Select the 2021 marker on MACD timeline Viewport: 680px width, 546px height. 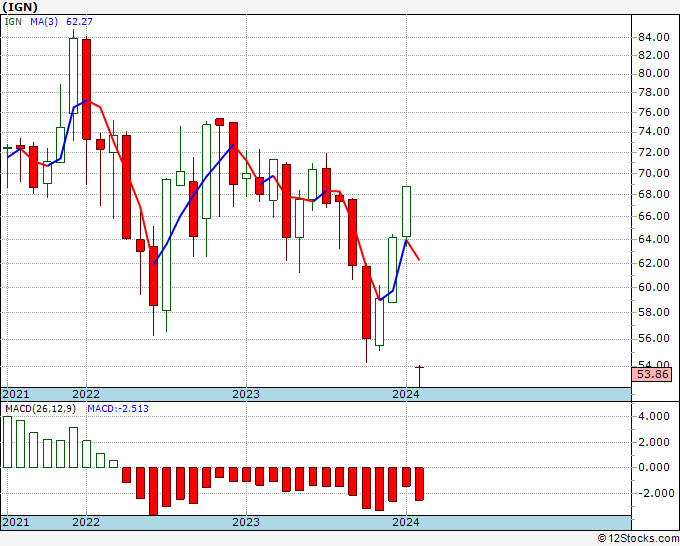[16, 522]
